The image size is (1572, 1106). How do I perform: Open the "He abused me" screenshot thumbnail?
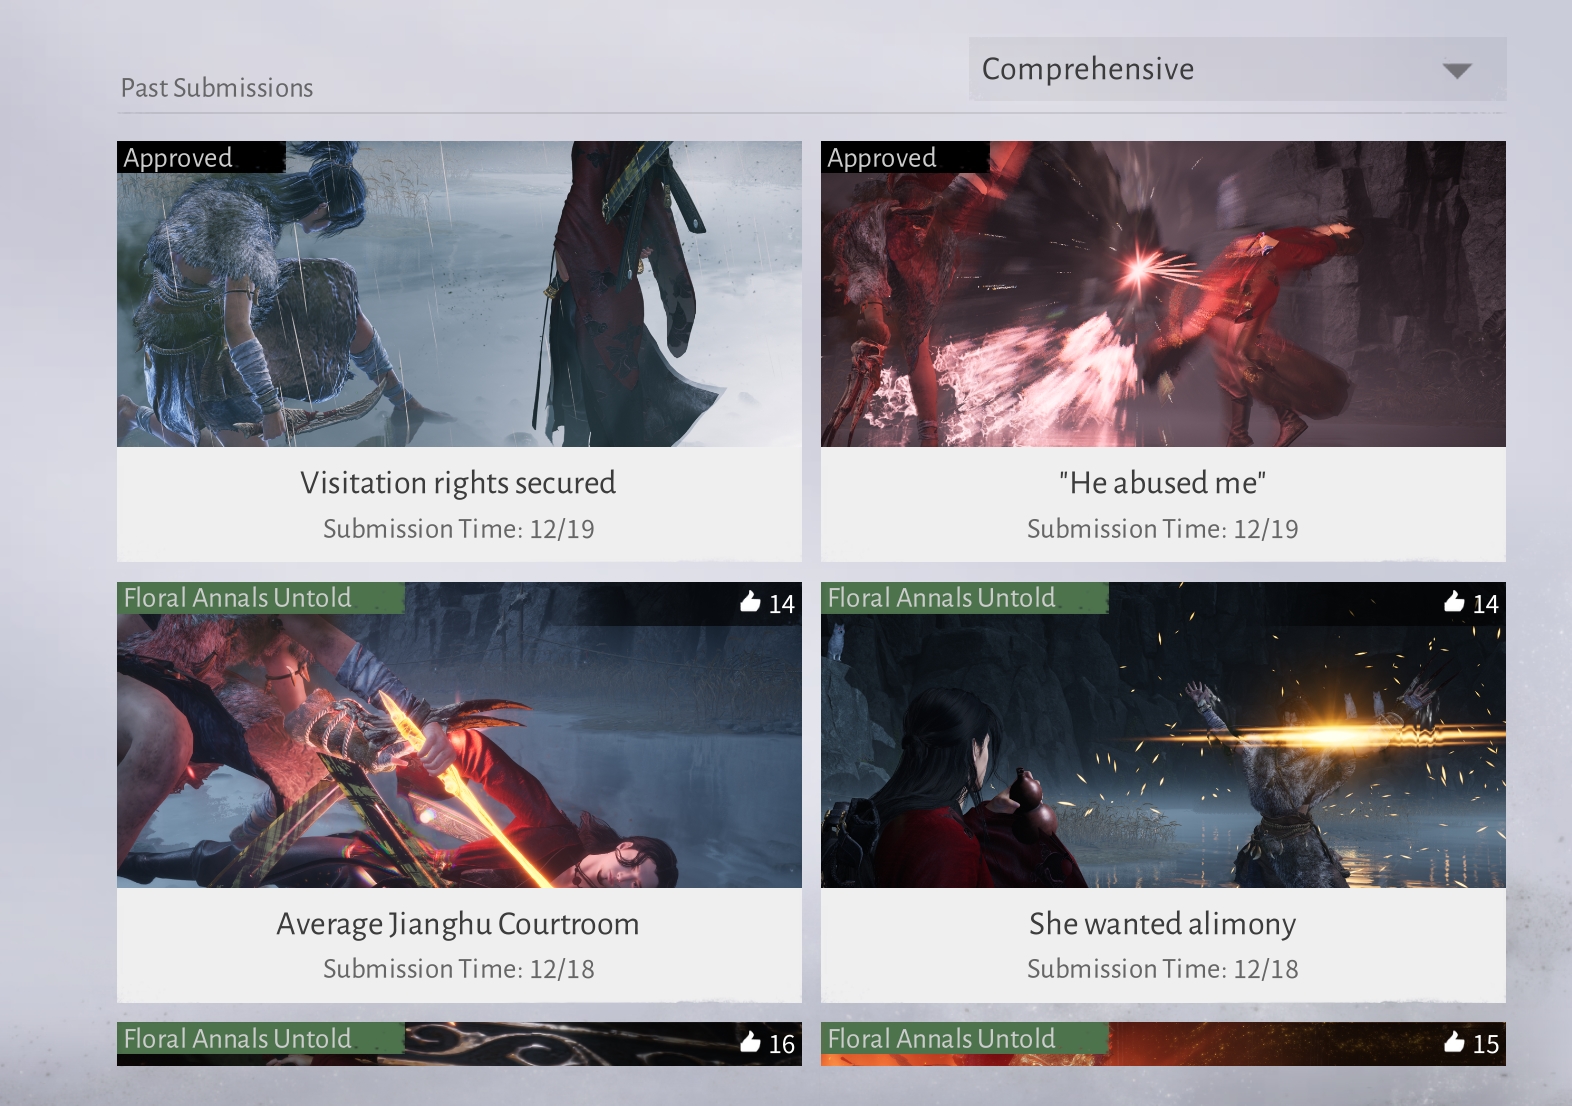[1163, 294]
